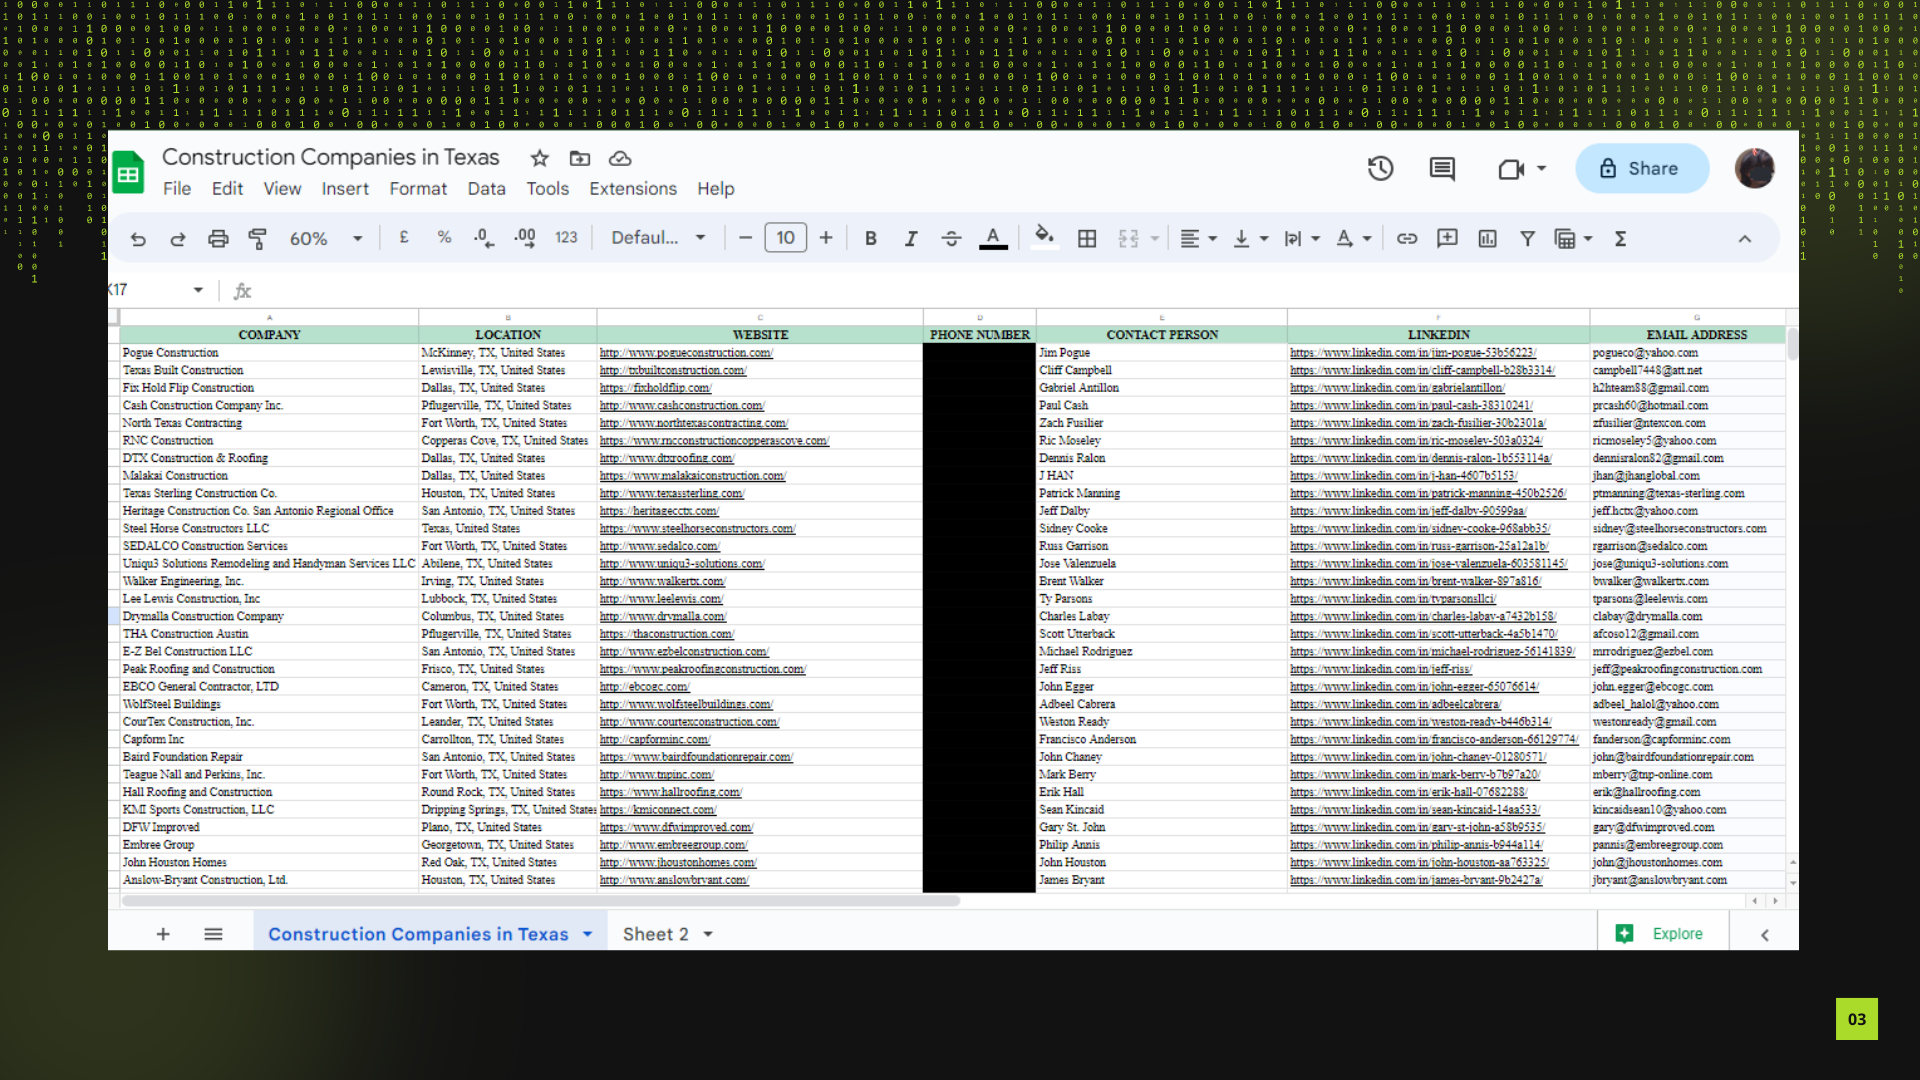Format as percent
Viewport: 1920px width, 1080px height.
(x=444, y=238)
